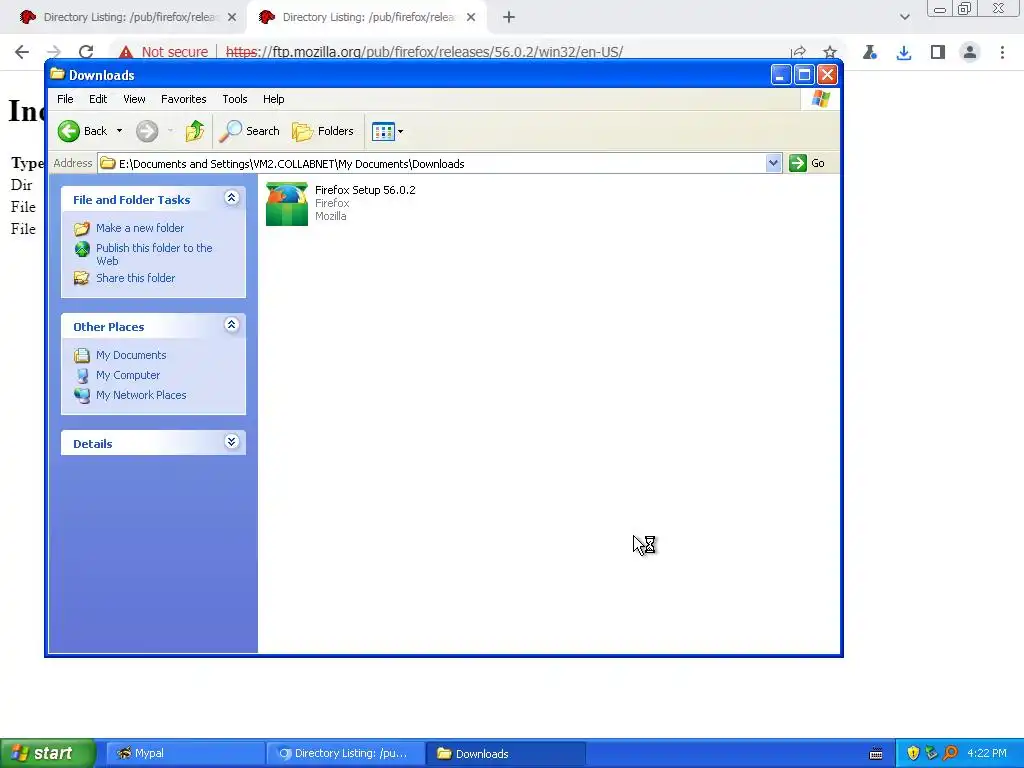Click the browser back arrow

click(x=22, y=52)
